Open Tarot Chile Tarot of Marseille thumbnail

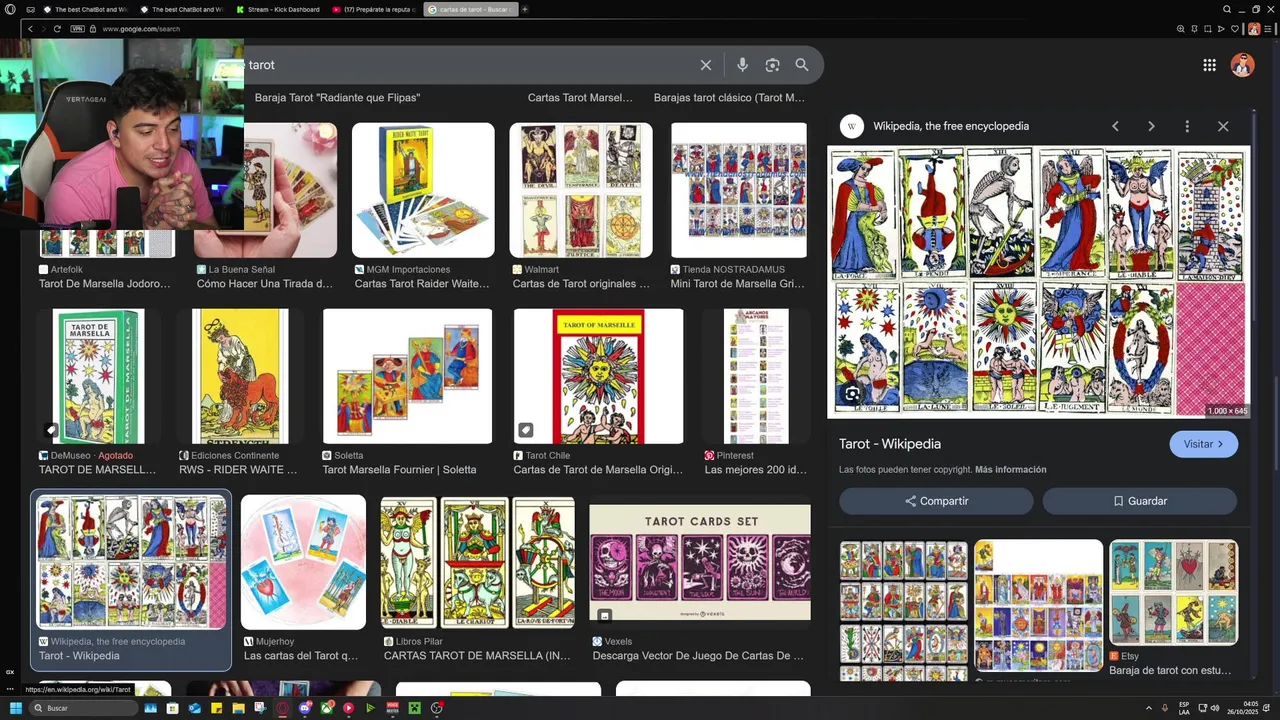[x=598, y=376]
